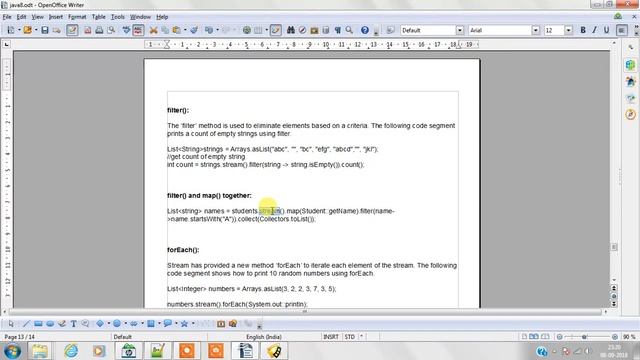Viewport: 640px width, 360px height.
Task: Click the Insert Table icon
Action: (258, 30)
